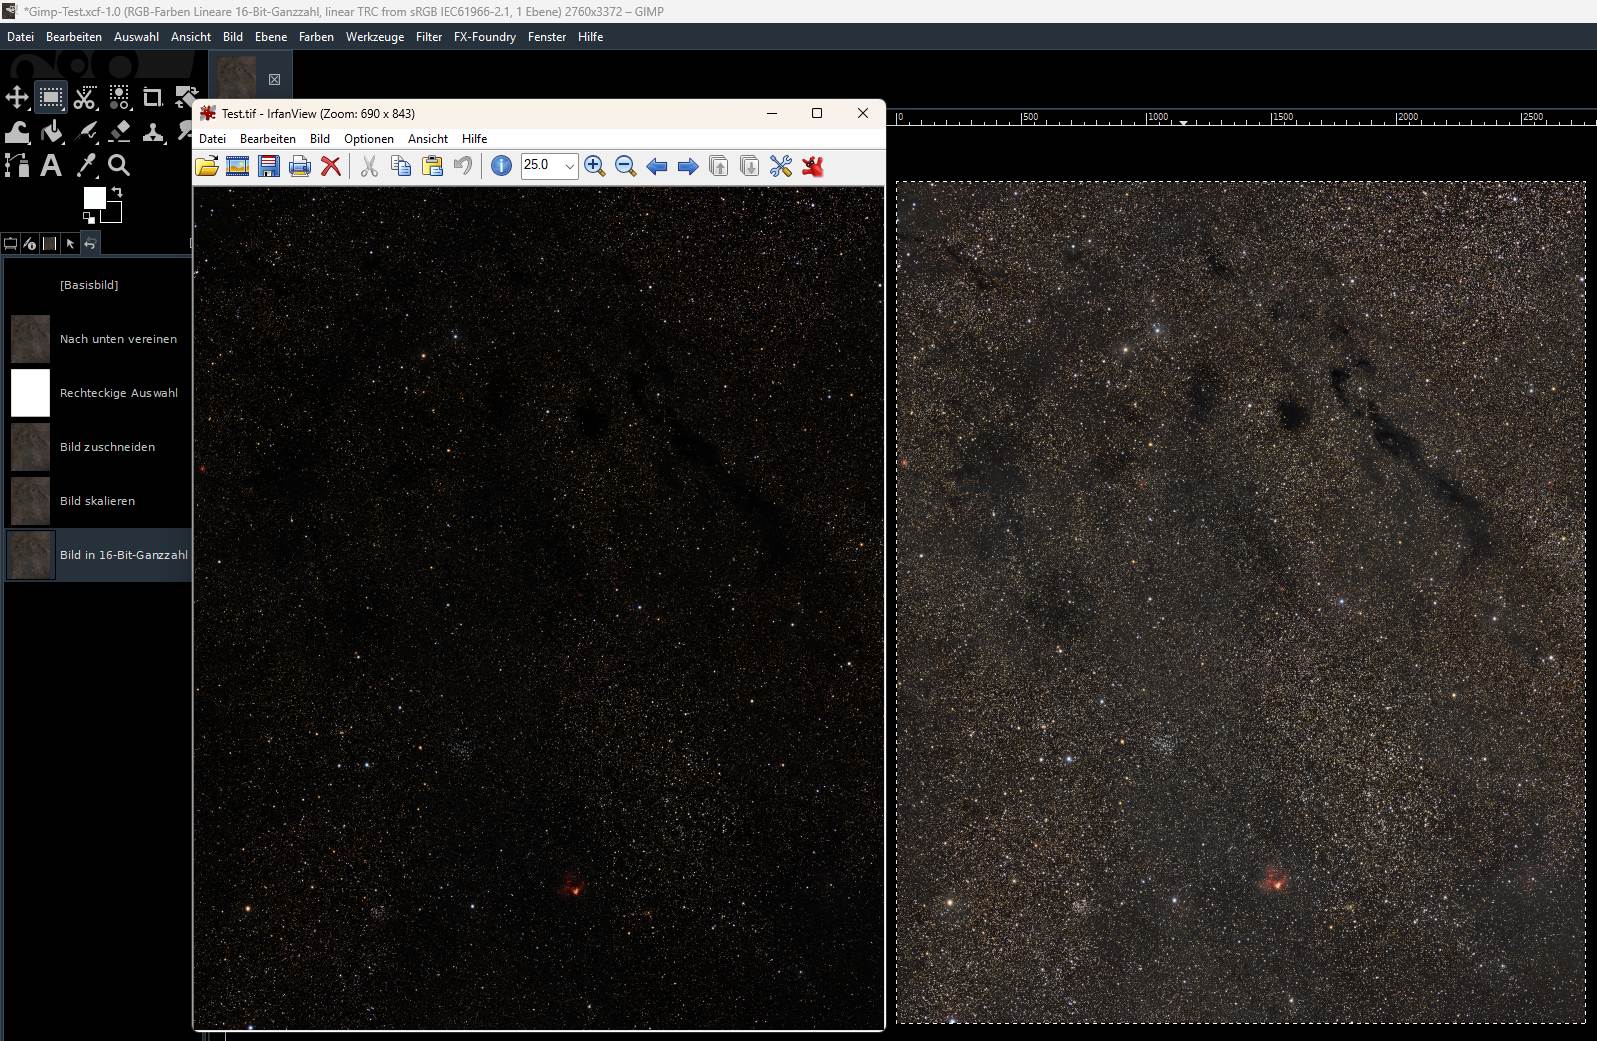Choose the Color Picker eyedropper tool
Screen dimensions: 1597x1041
click(86, 166)
